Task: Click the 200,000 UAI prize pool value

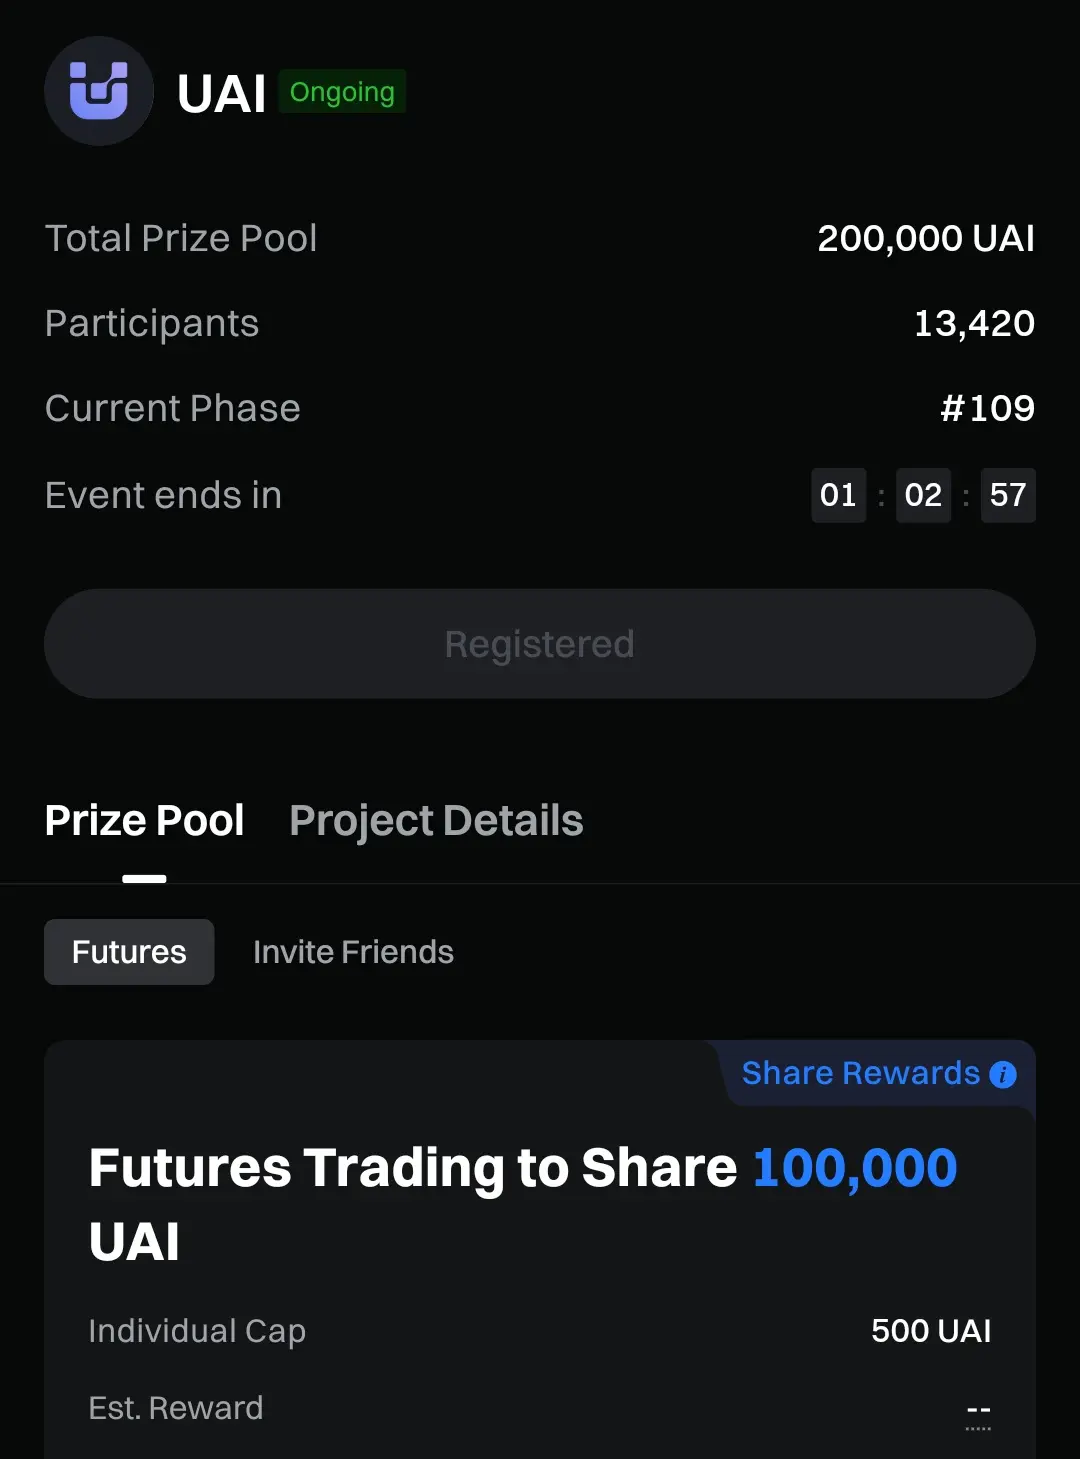Action: coord(926,239)
